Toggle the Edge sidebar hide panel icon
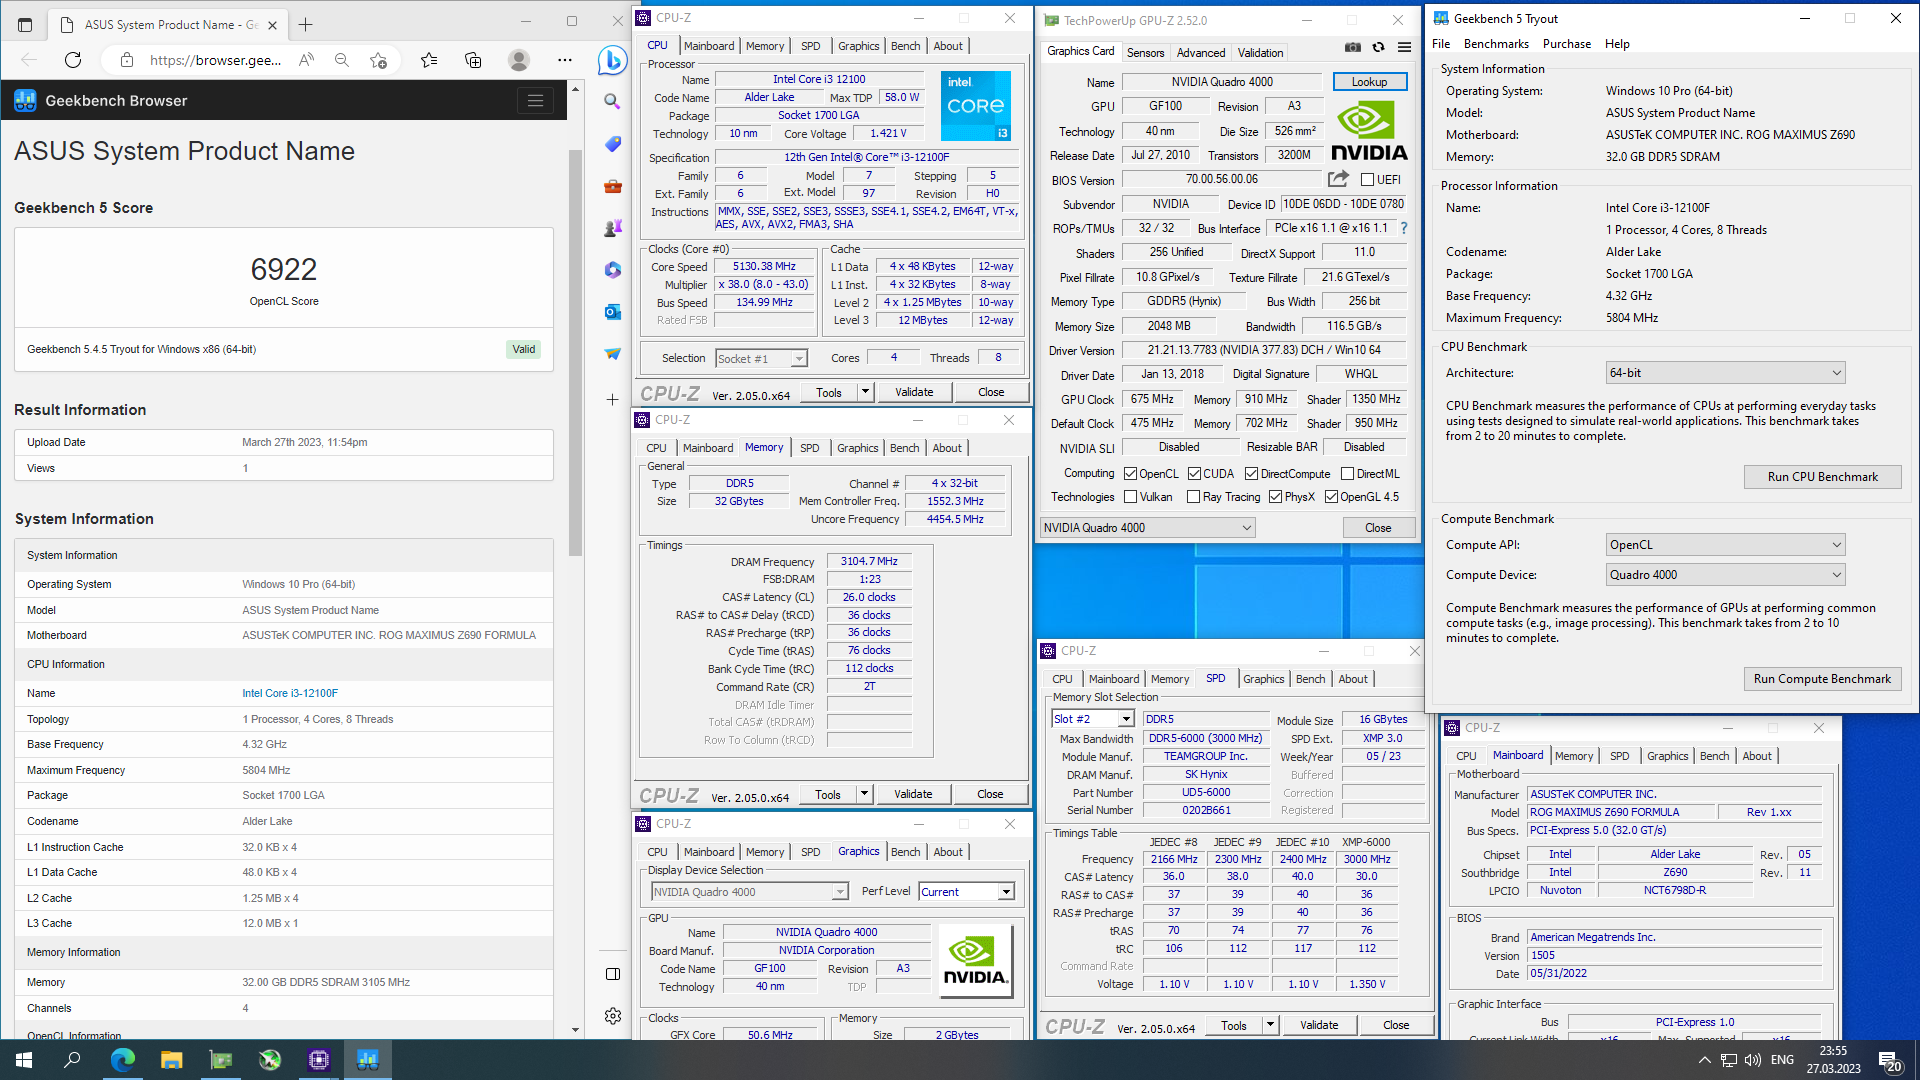This screenshot has height=1080, width=1920. pos(612,974)
